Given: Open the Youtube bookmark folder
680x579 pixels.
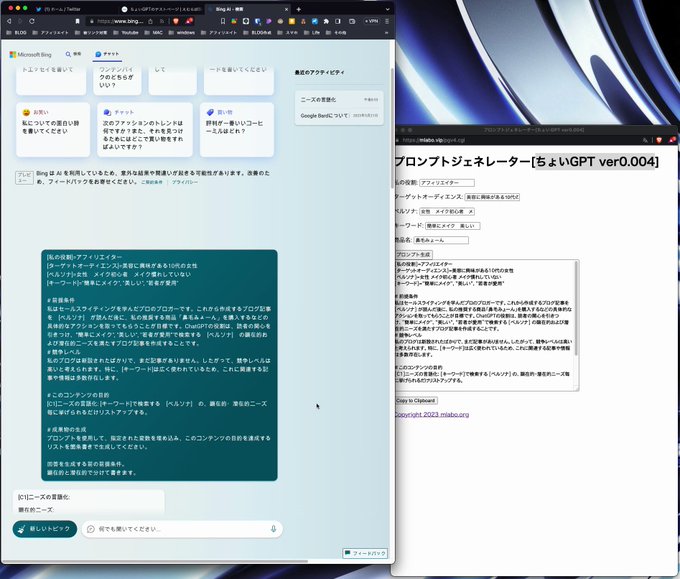Looking at the screenshot, I should click(126, 33).
